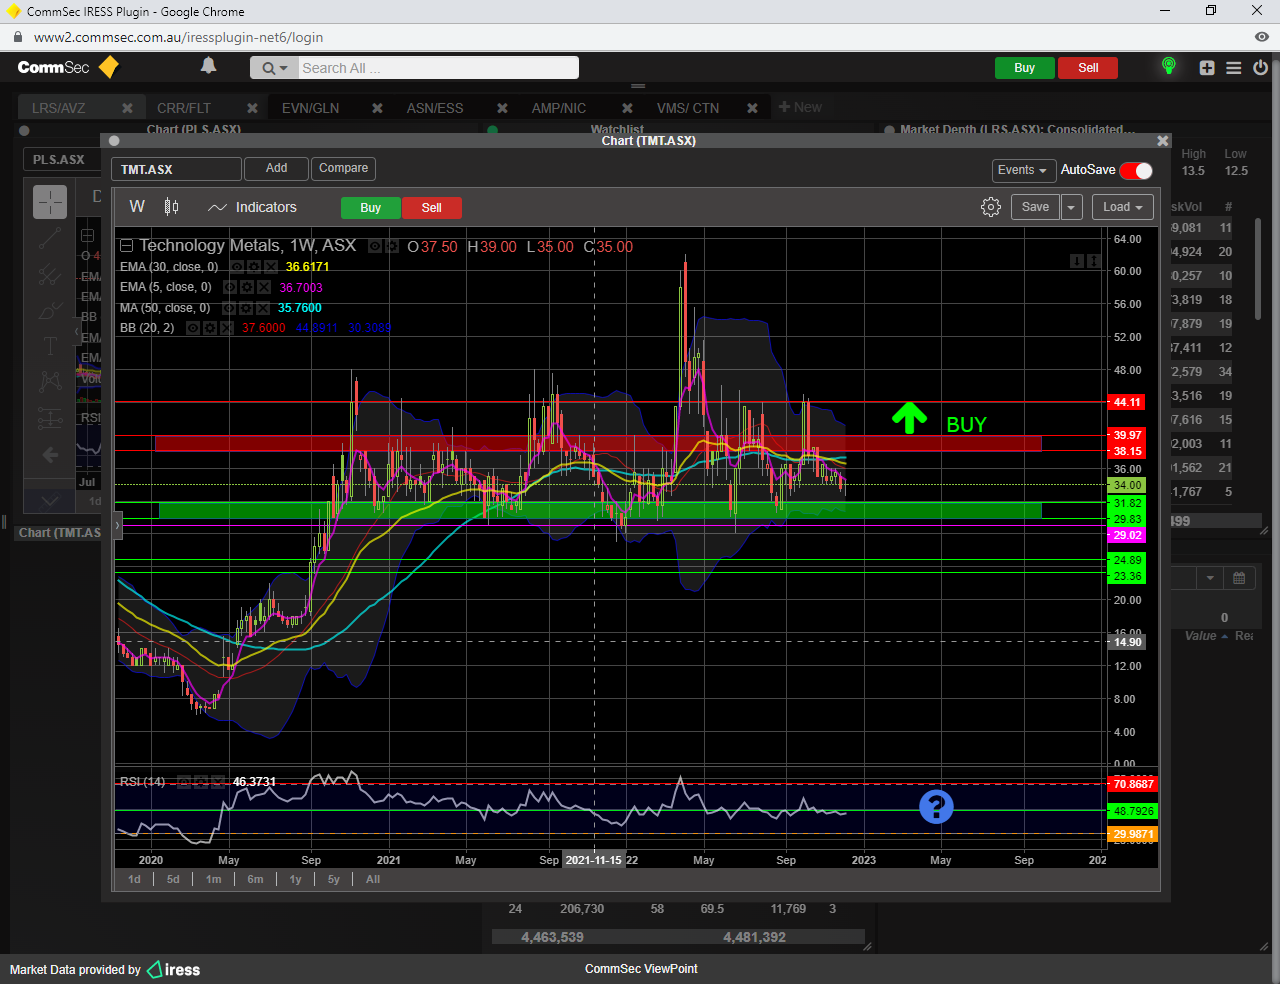Screen dimensions: 1280x984
Task: Select the 6m time range
Action: tap(255, 879)
